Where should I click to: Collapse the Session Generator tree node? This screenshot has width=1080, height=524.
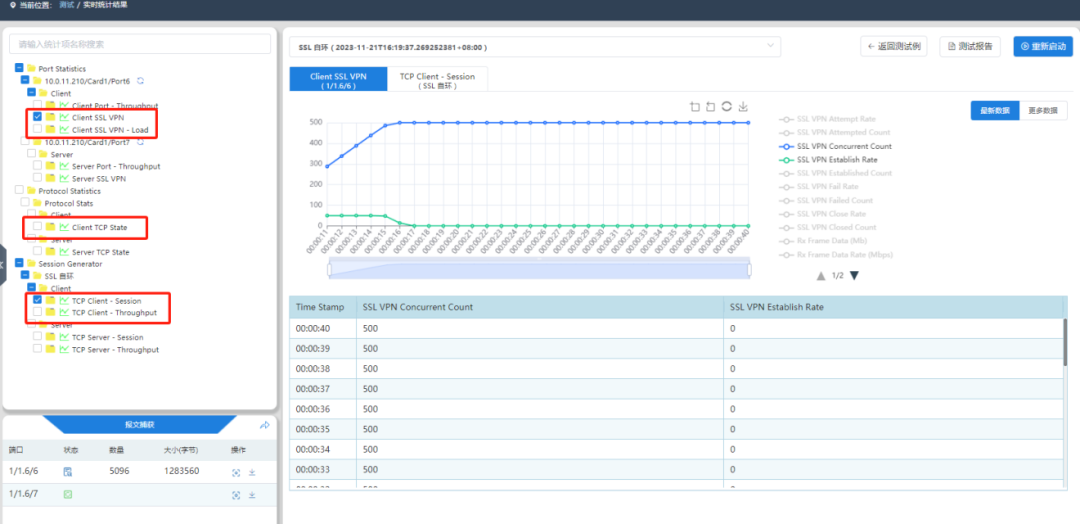(19, 264)
